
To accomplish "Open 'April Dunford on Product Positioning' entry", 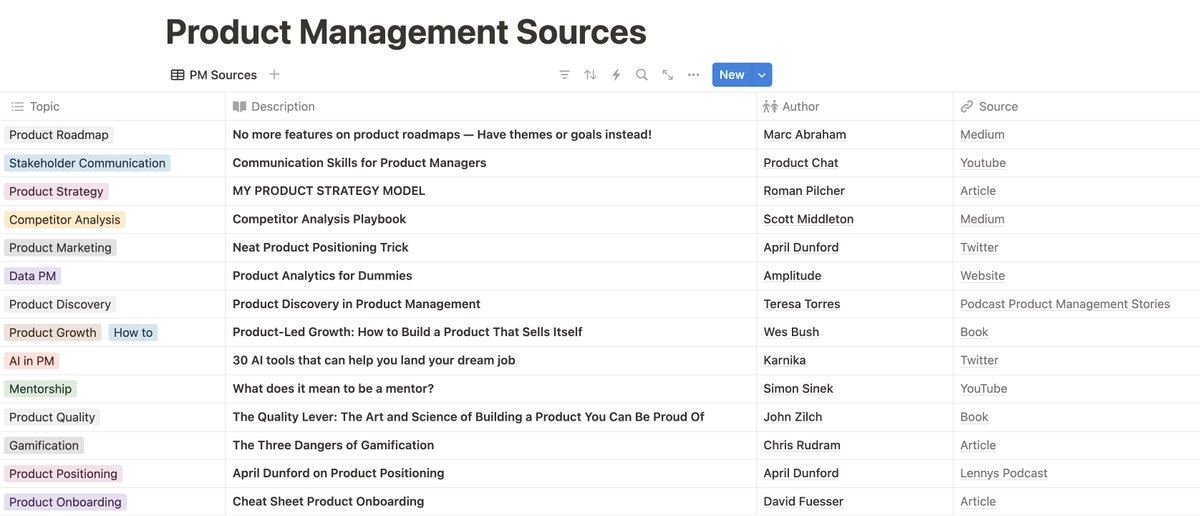I will (x=338, y=474).
